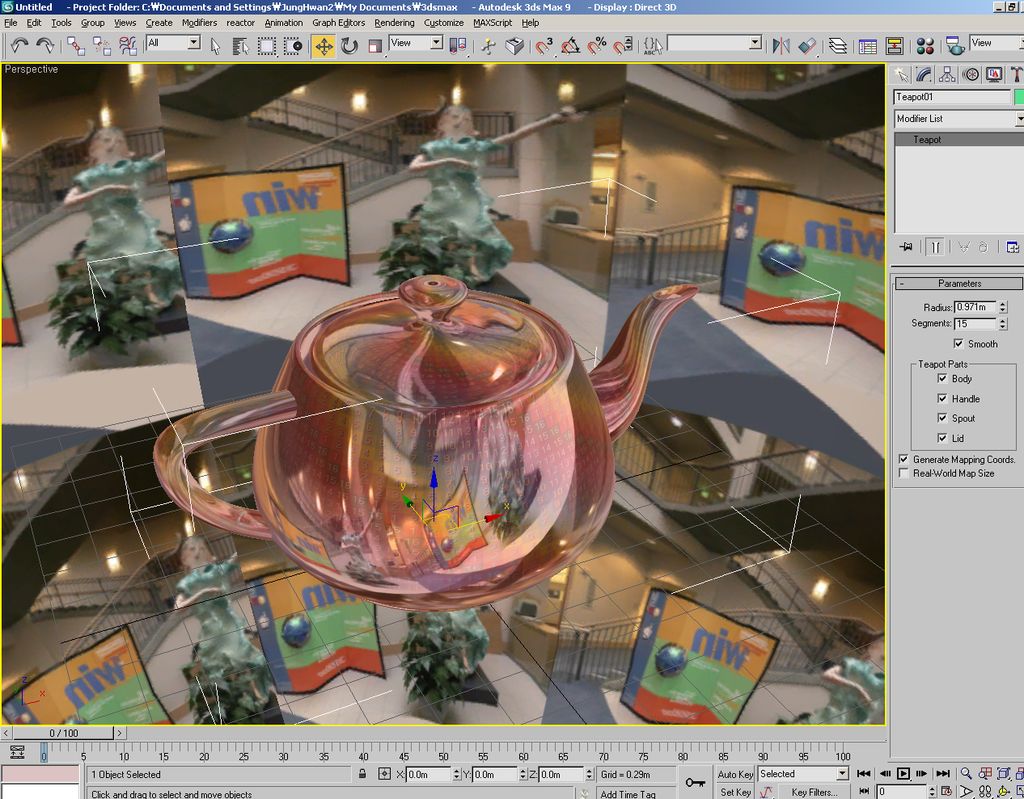Open the File menu
1024x799 pixels.
tap(10, 23)
